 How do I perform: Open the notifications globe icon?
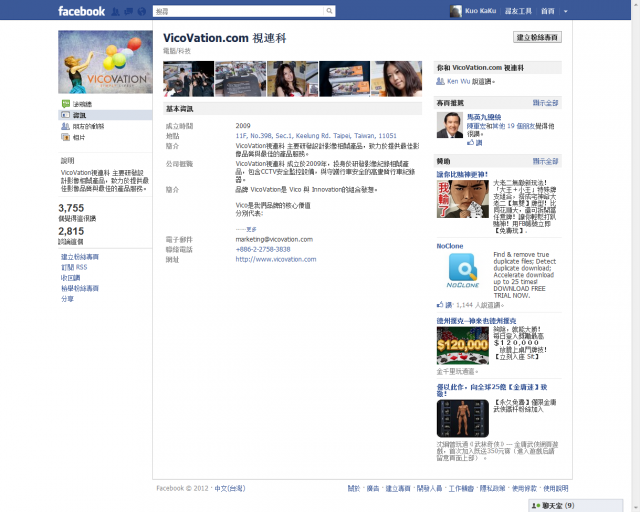142,11
